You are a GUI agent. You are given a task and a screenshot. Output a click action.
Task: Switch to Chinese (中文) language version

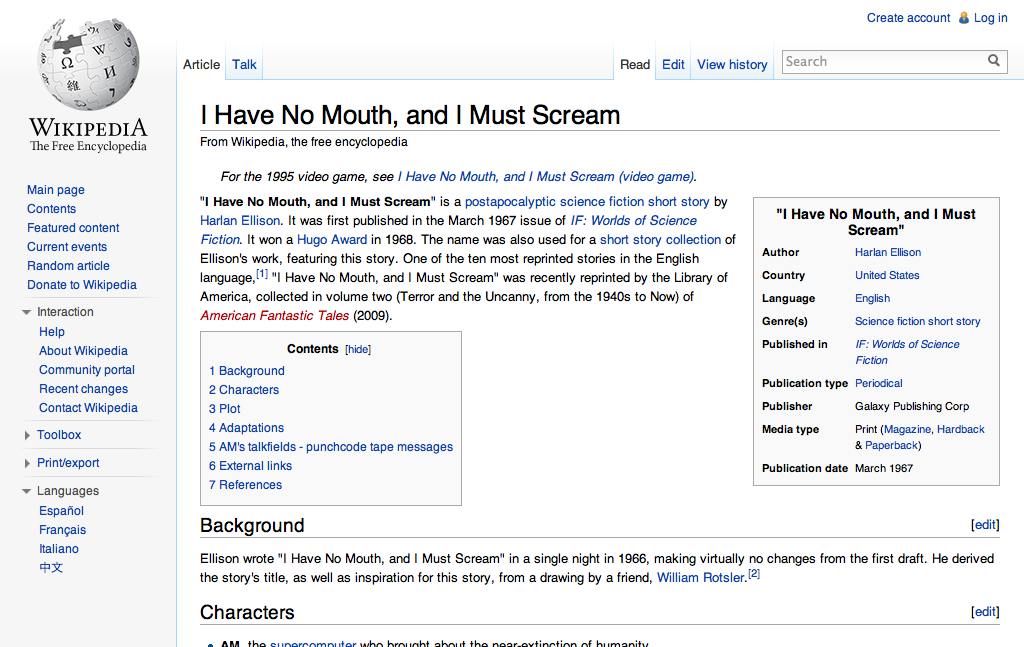click(51, 567)
